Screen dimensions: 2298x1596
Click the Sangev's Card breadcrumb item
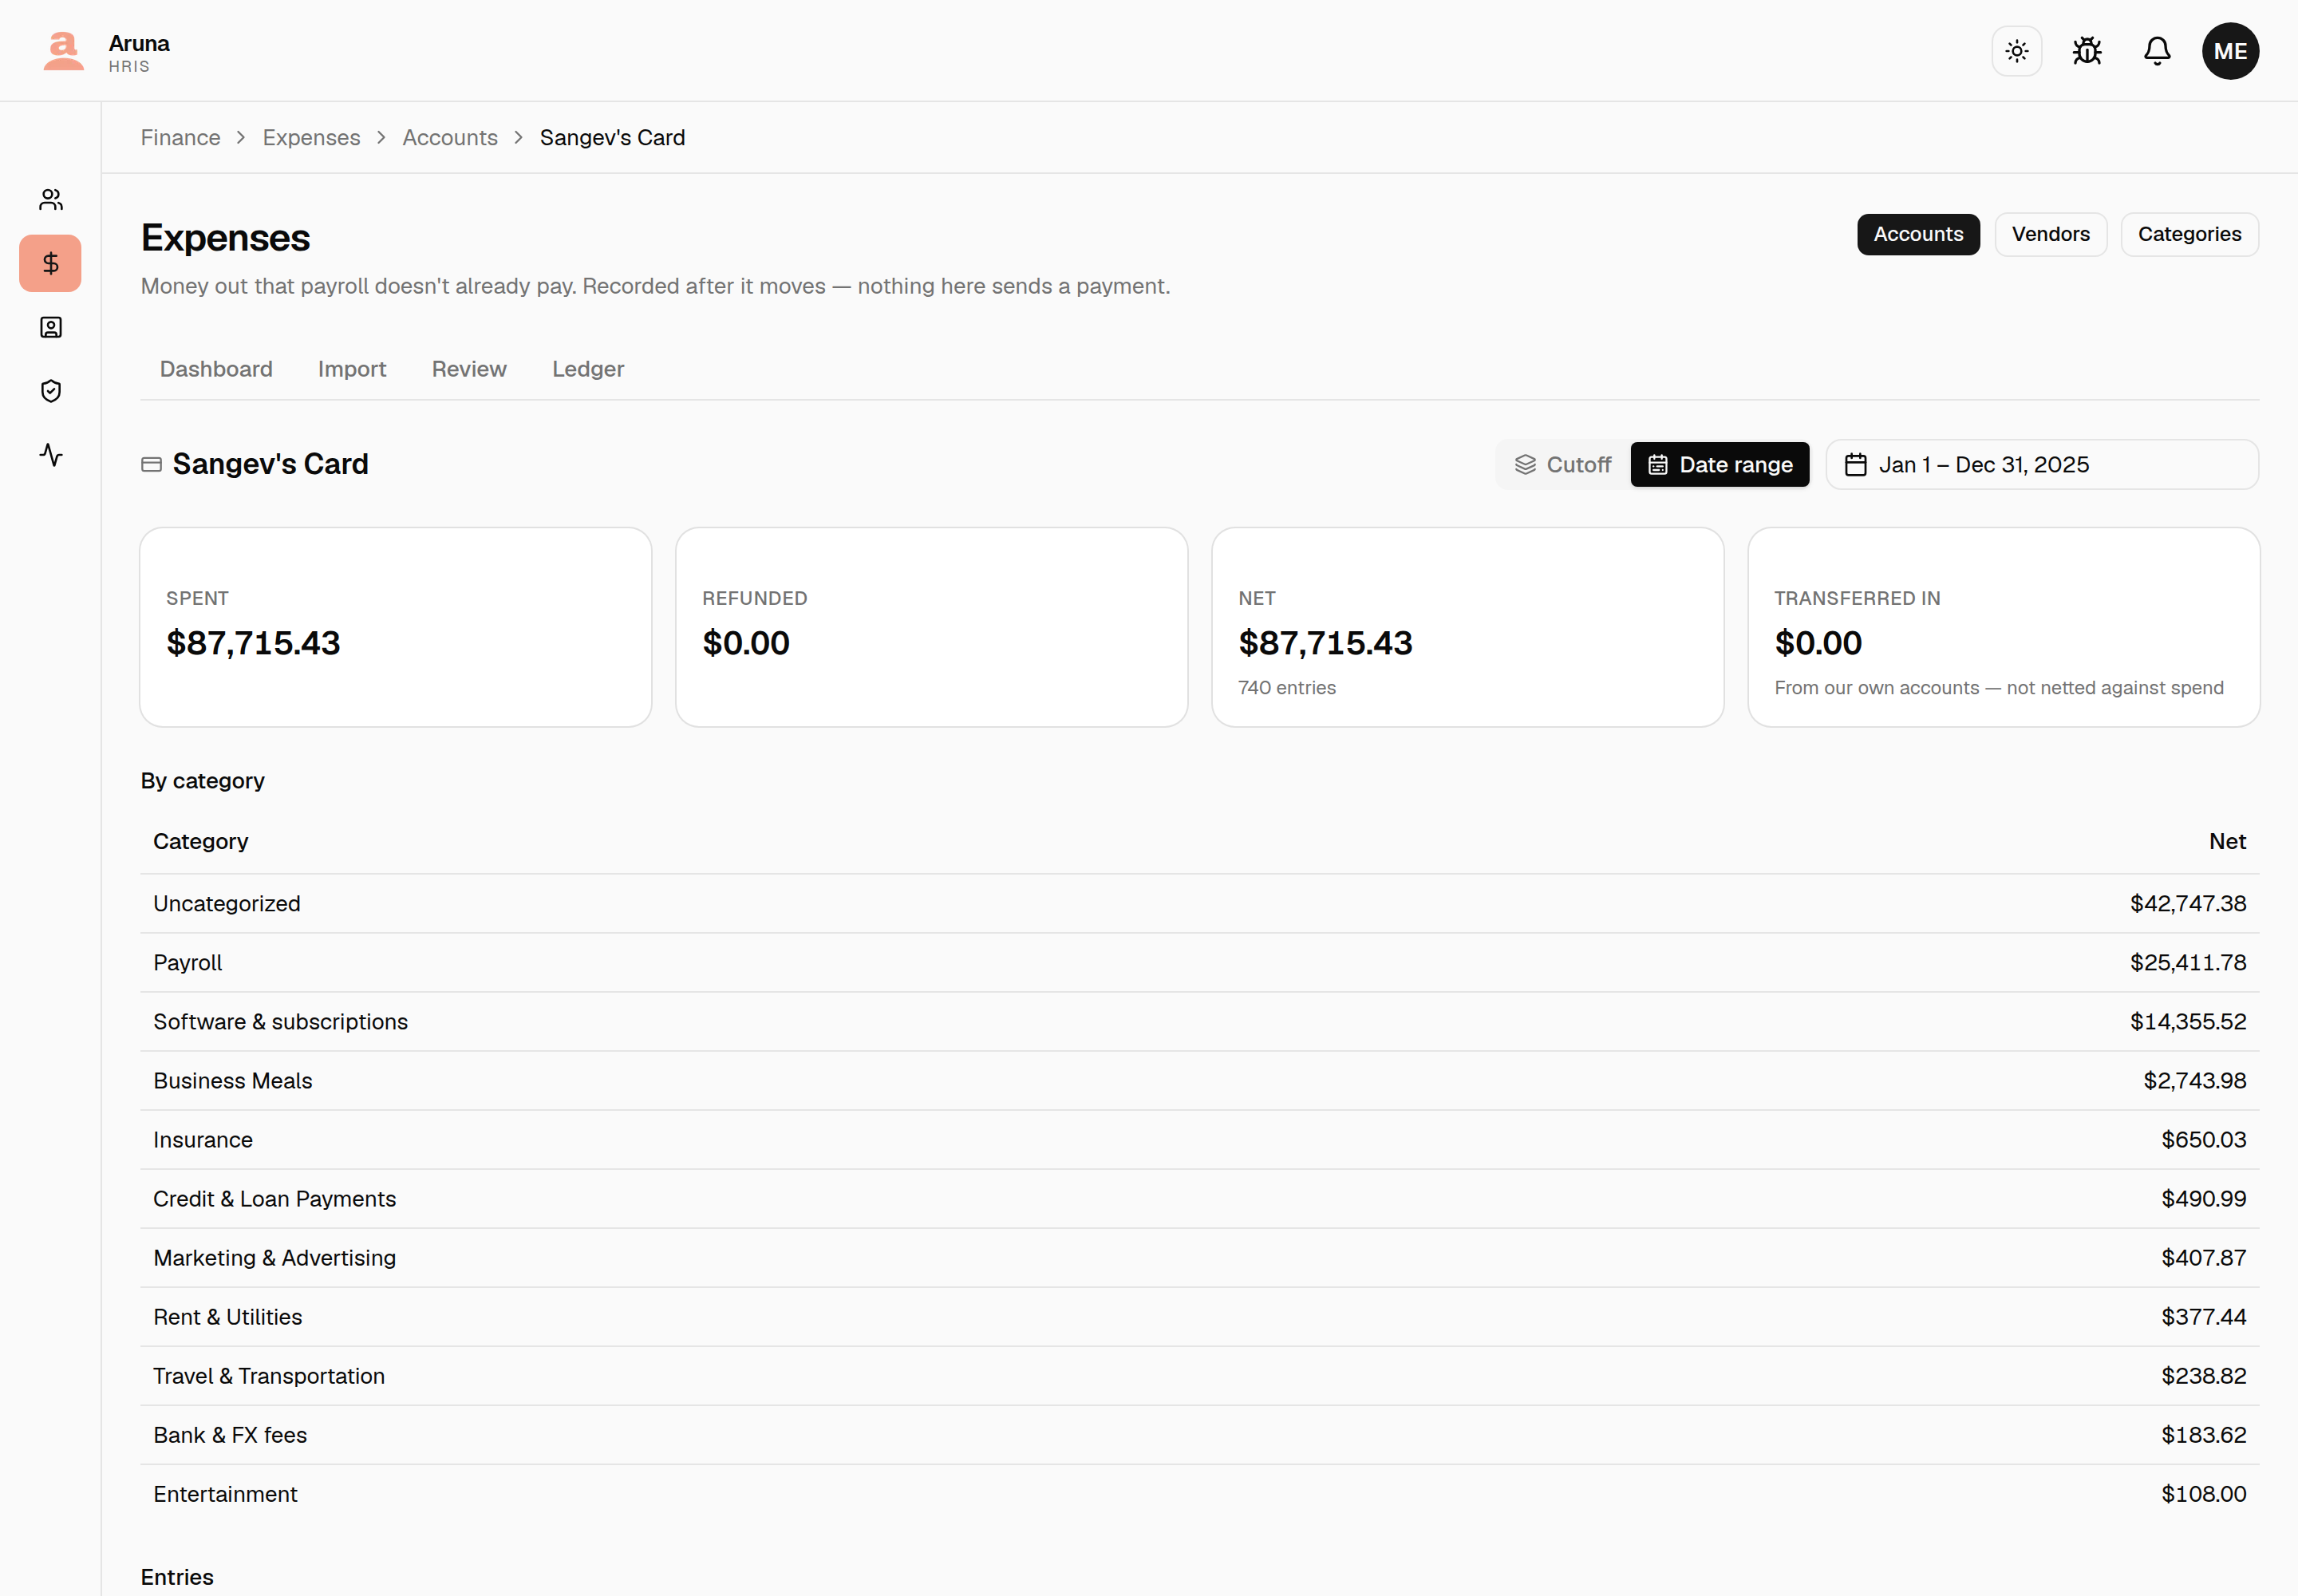click(x=612, y=138)
